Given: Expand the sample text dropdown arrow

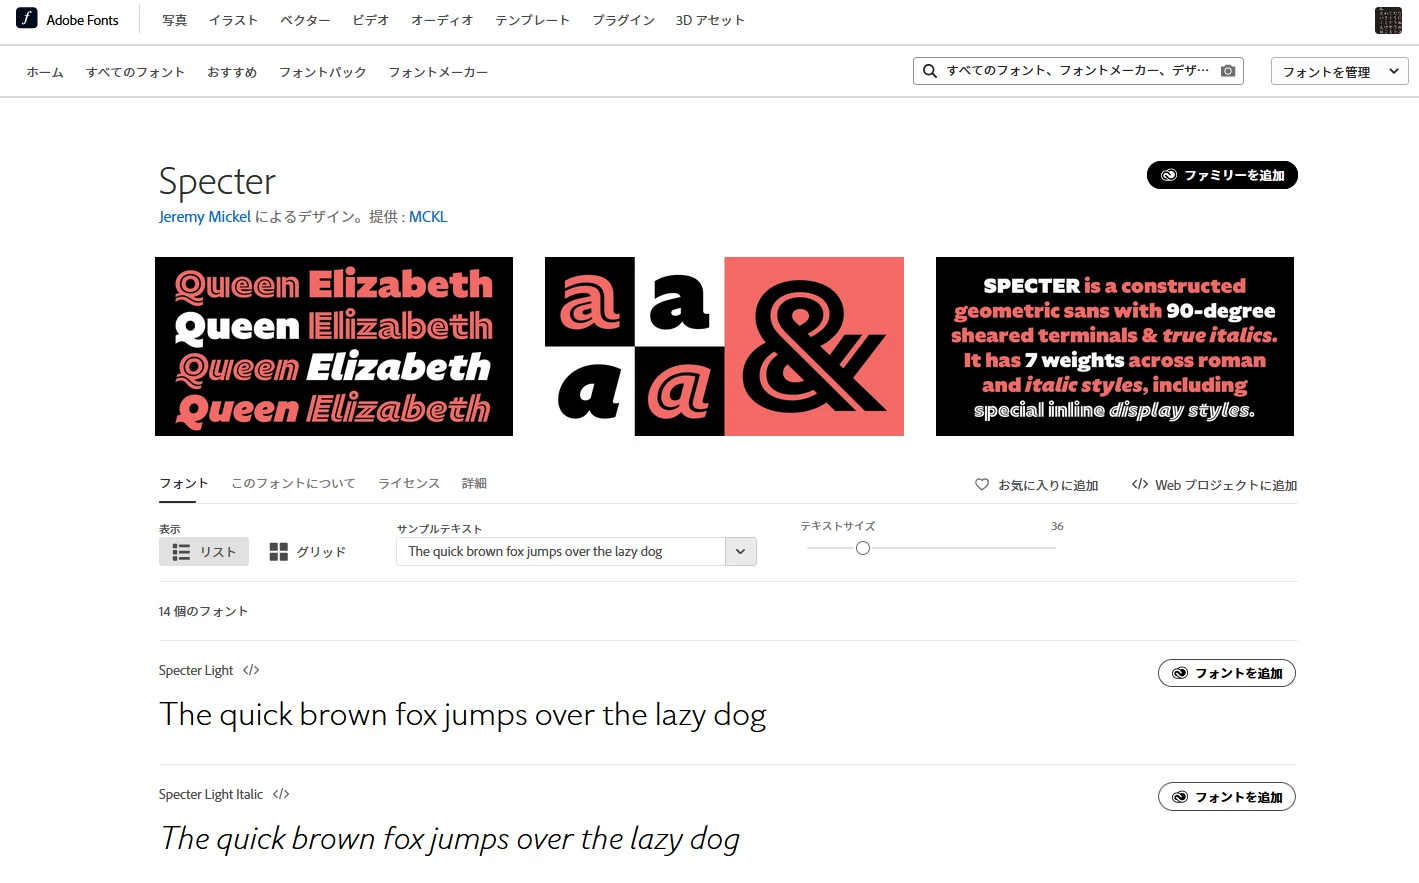Looking at the screenshot, I should click(x=740, y=552).
